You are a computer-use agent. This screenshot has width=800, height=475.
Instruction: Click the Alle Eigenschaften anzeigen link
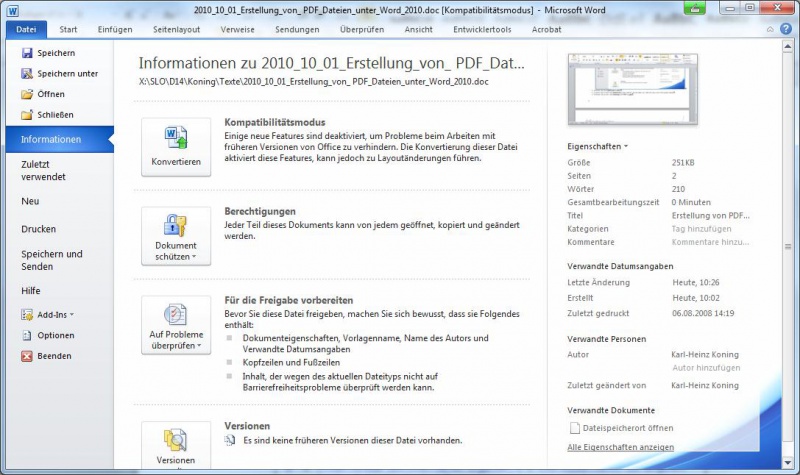coord(620,447)
